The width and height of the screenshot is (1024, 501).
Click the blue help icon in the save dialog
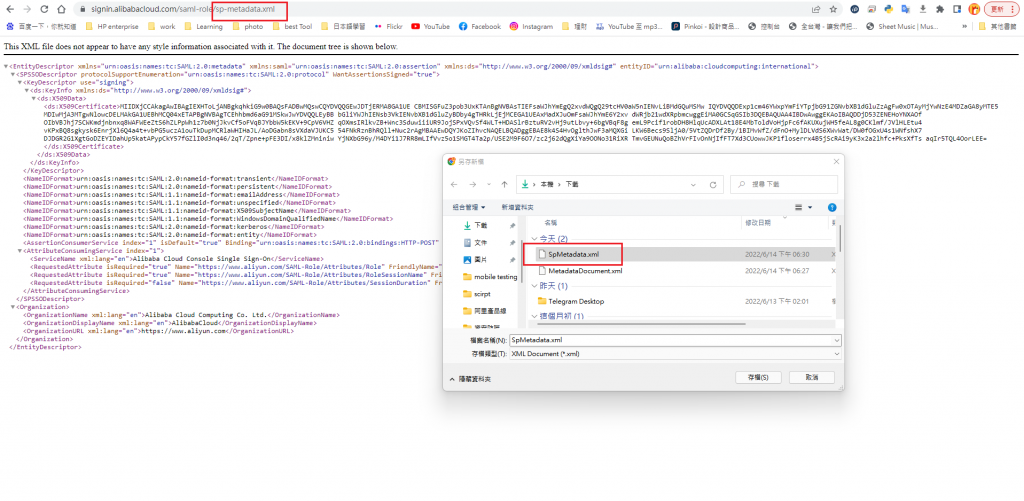(832, 207)
